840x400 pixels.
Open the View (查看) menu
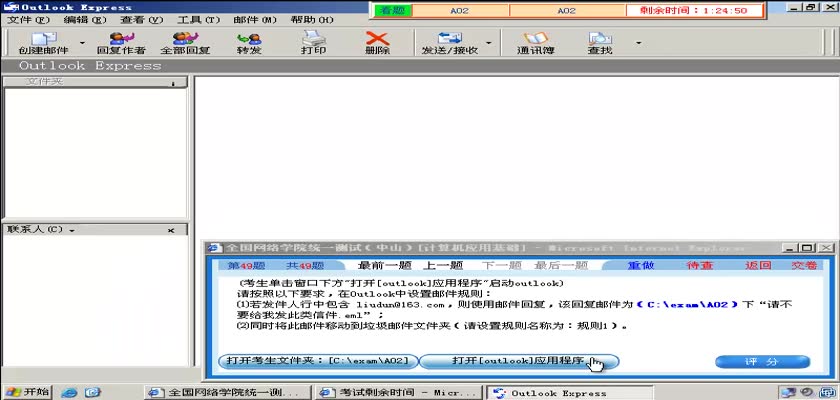pos(141,20)
